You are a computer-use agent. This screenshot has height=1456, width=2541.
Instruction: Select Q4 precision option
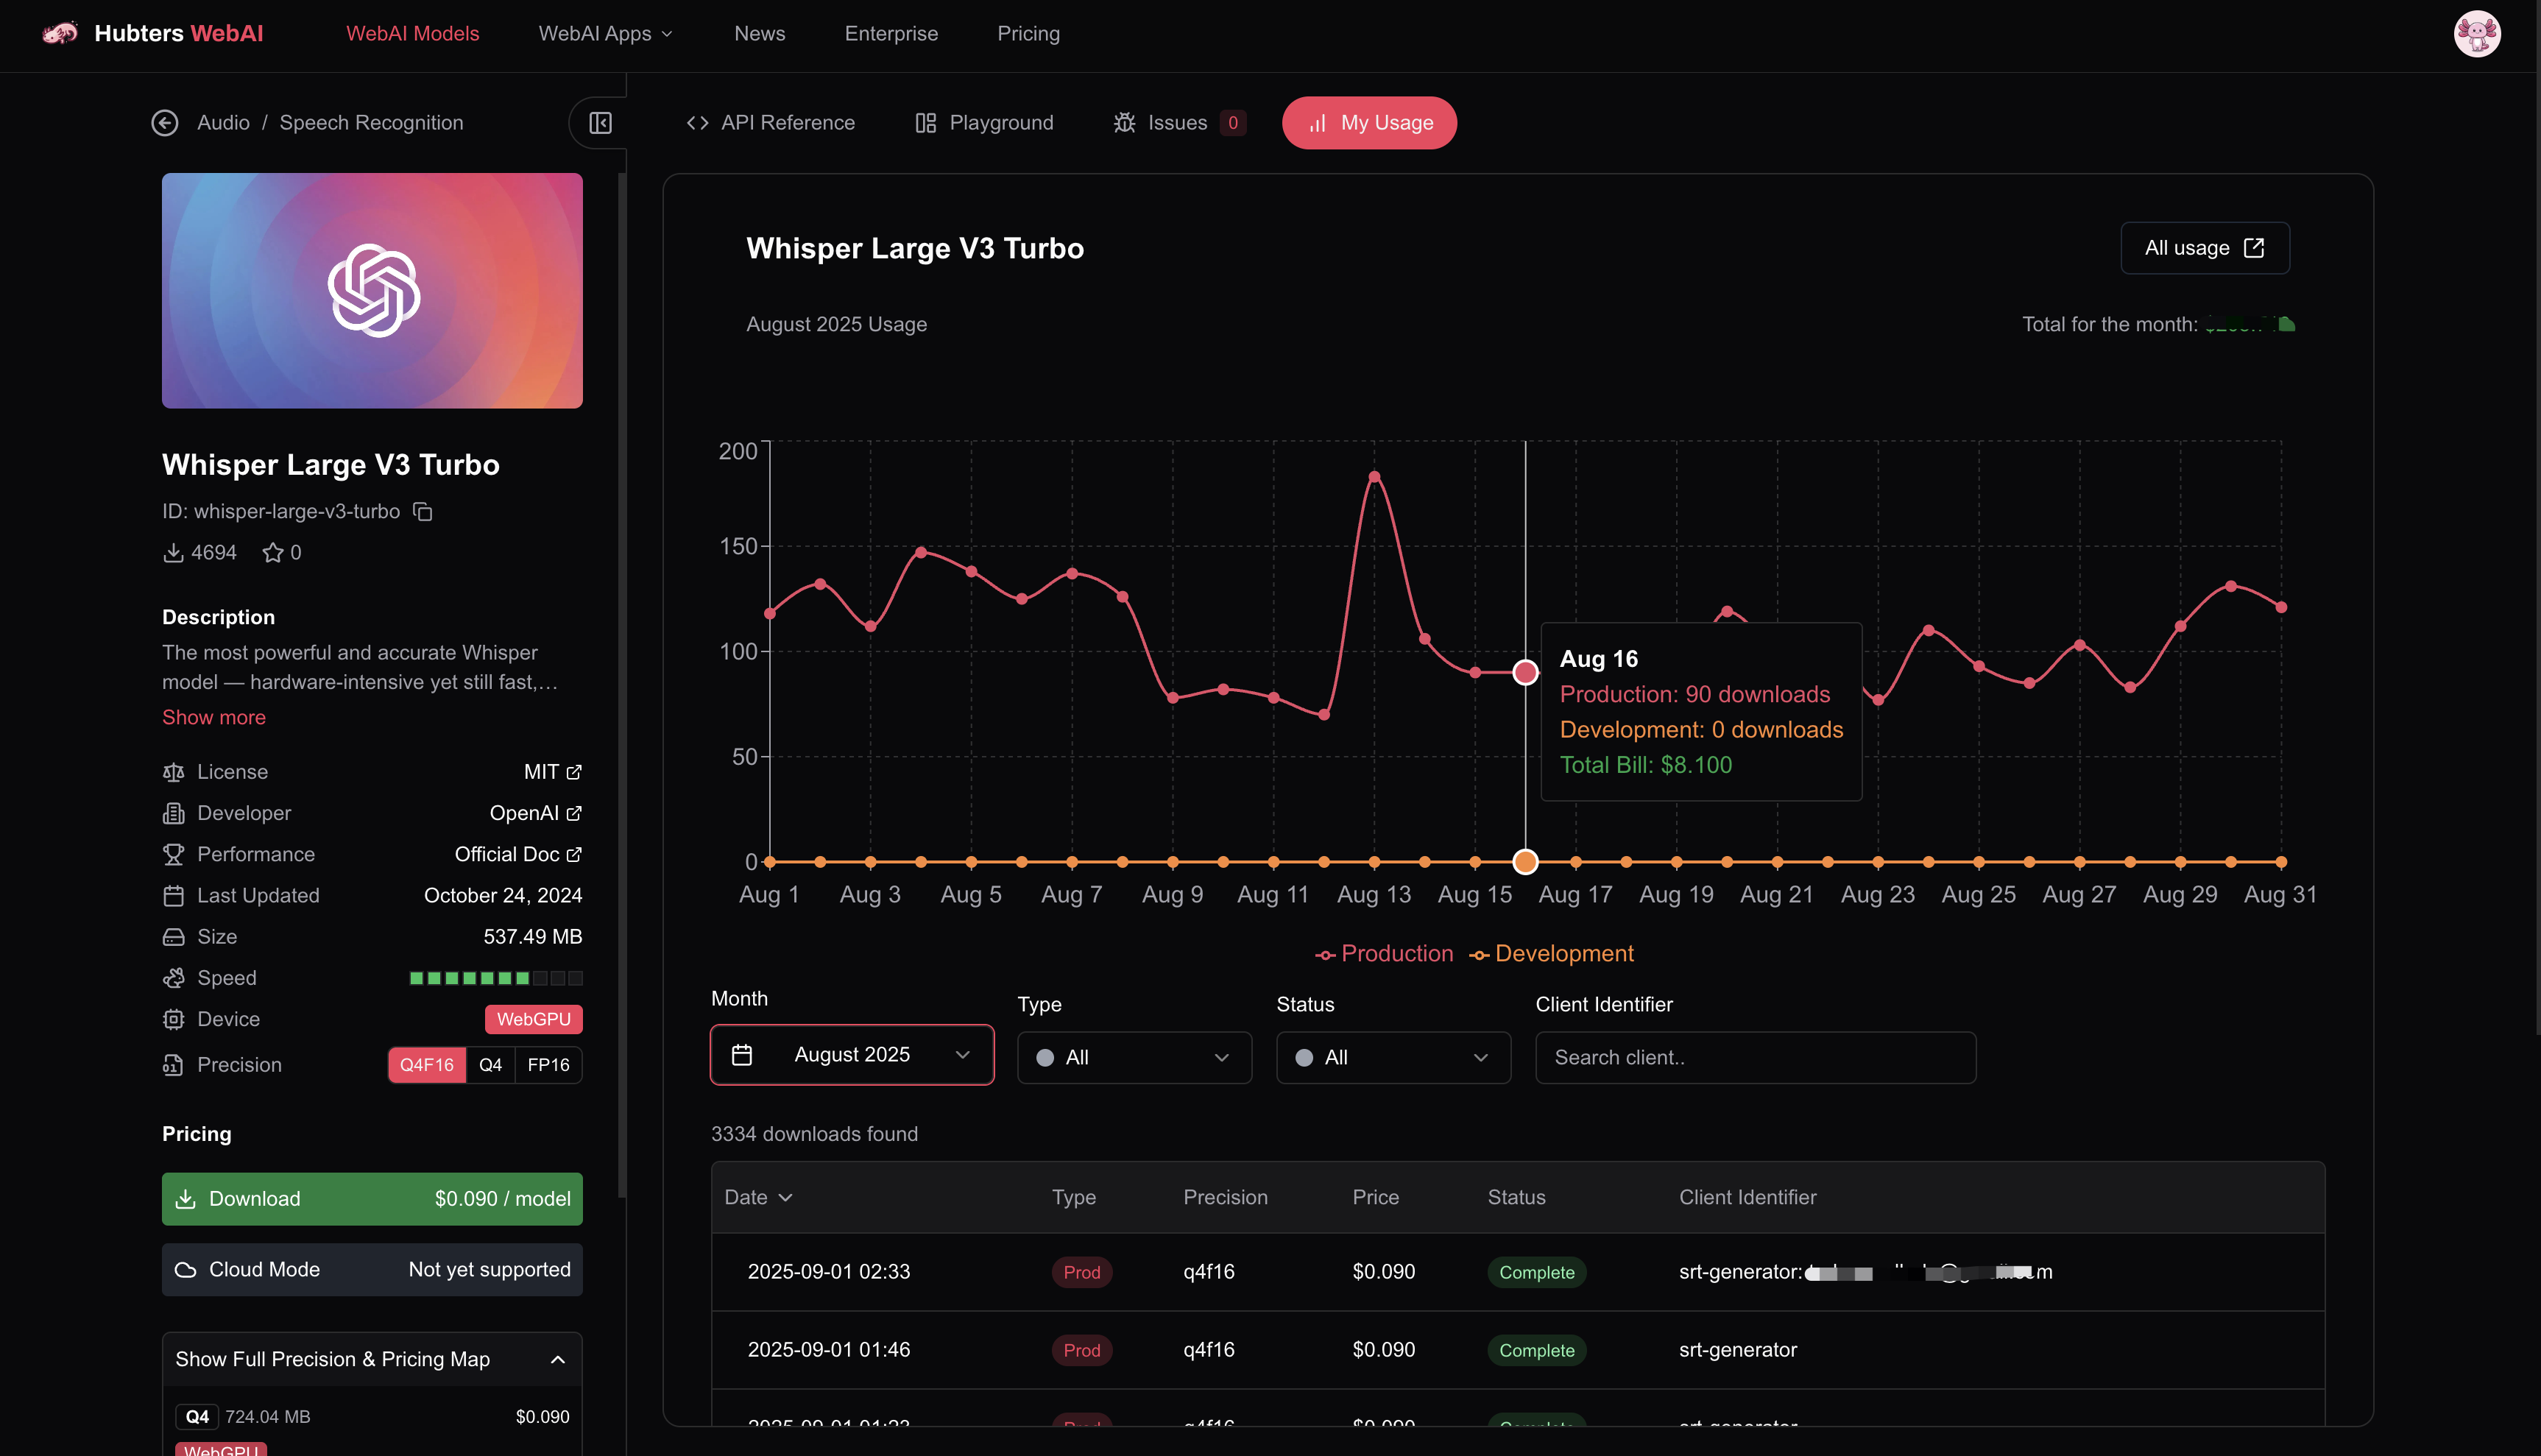[490, 1065]
